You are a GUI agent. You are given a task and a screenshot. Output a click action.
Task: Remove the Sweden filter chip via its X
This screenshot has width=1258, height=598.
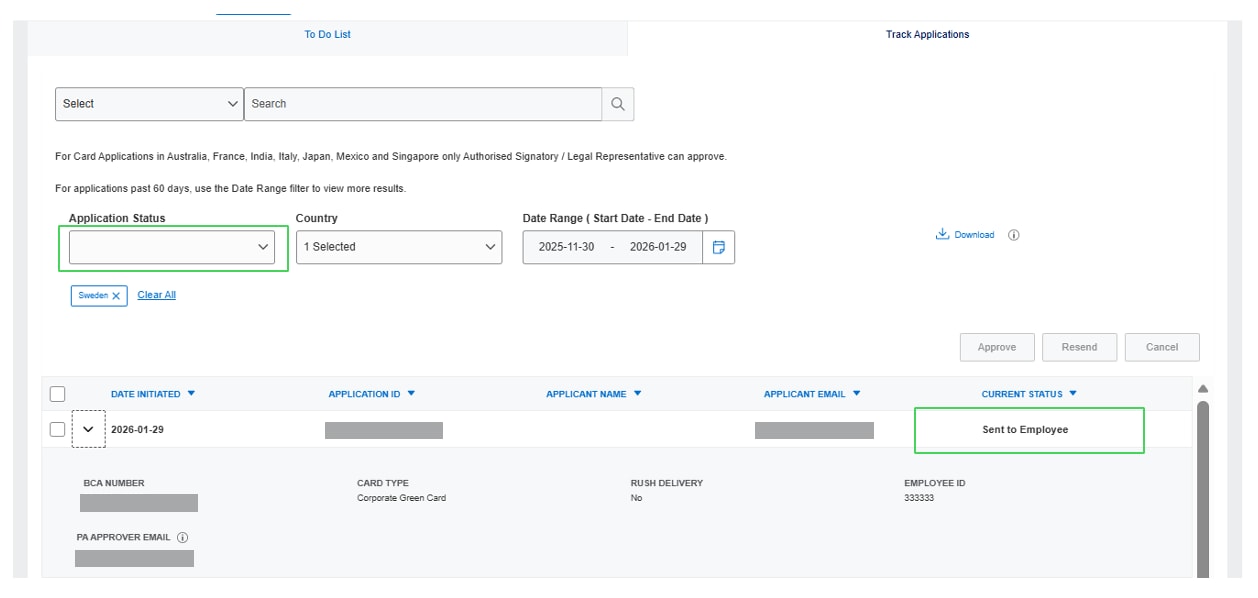[x=114, y=294]
